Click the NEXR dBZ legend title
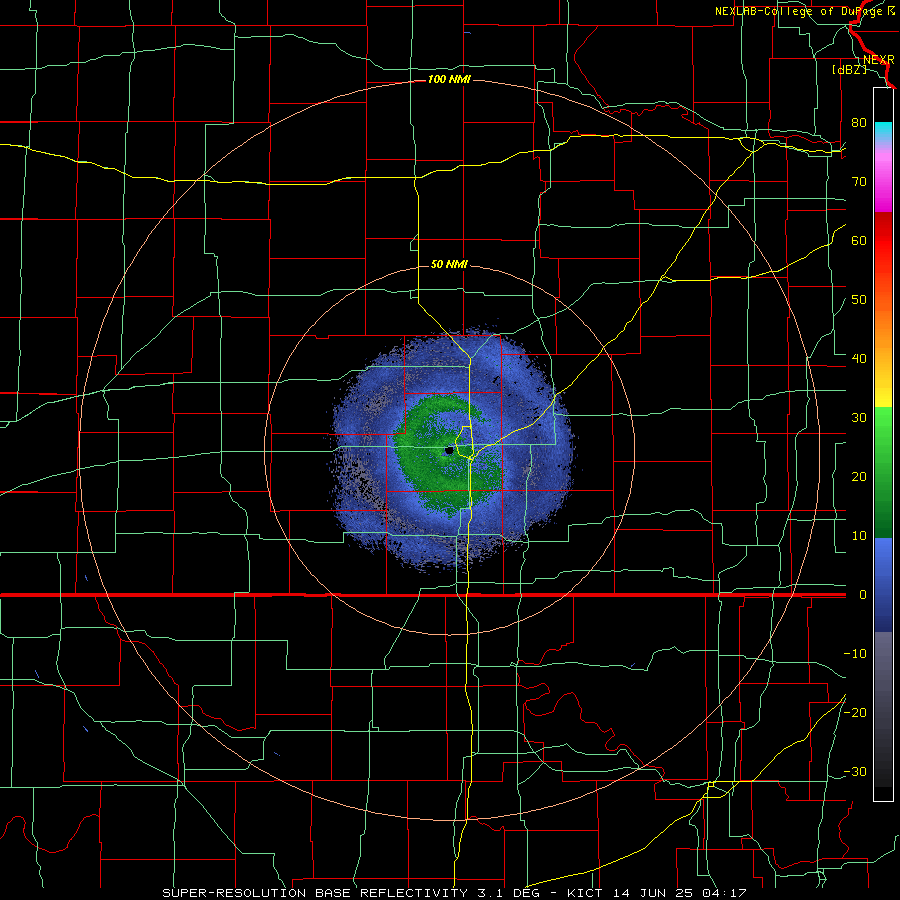This screenshot has height=900, width=900. click(863, 64)
